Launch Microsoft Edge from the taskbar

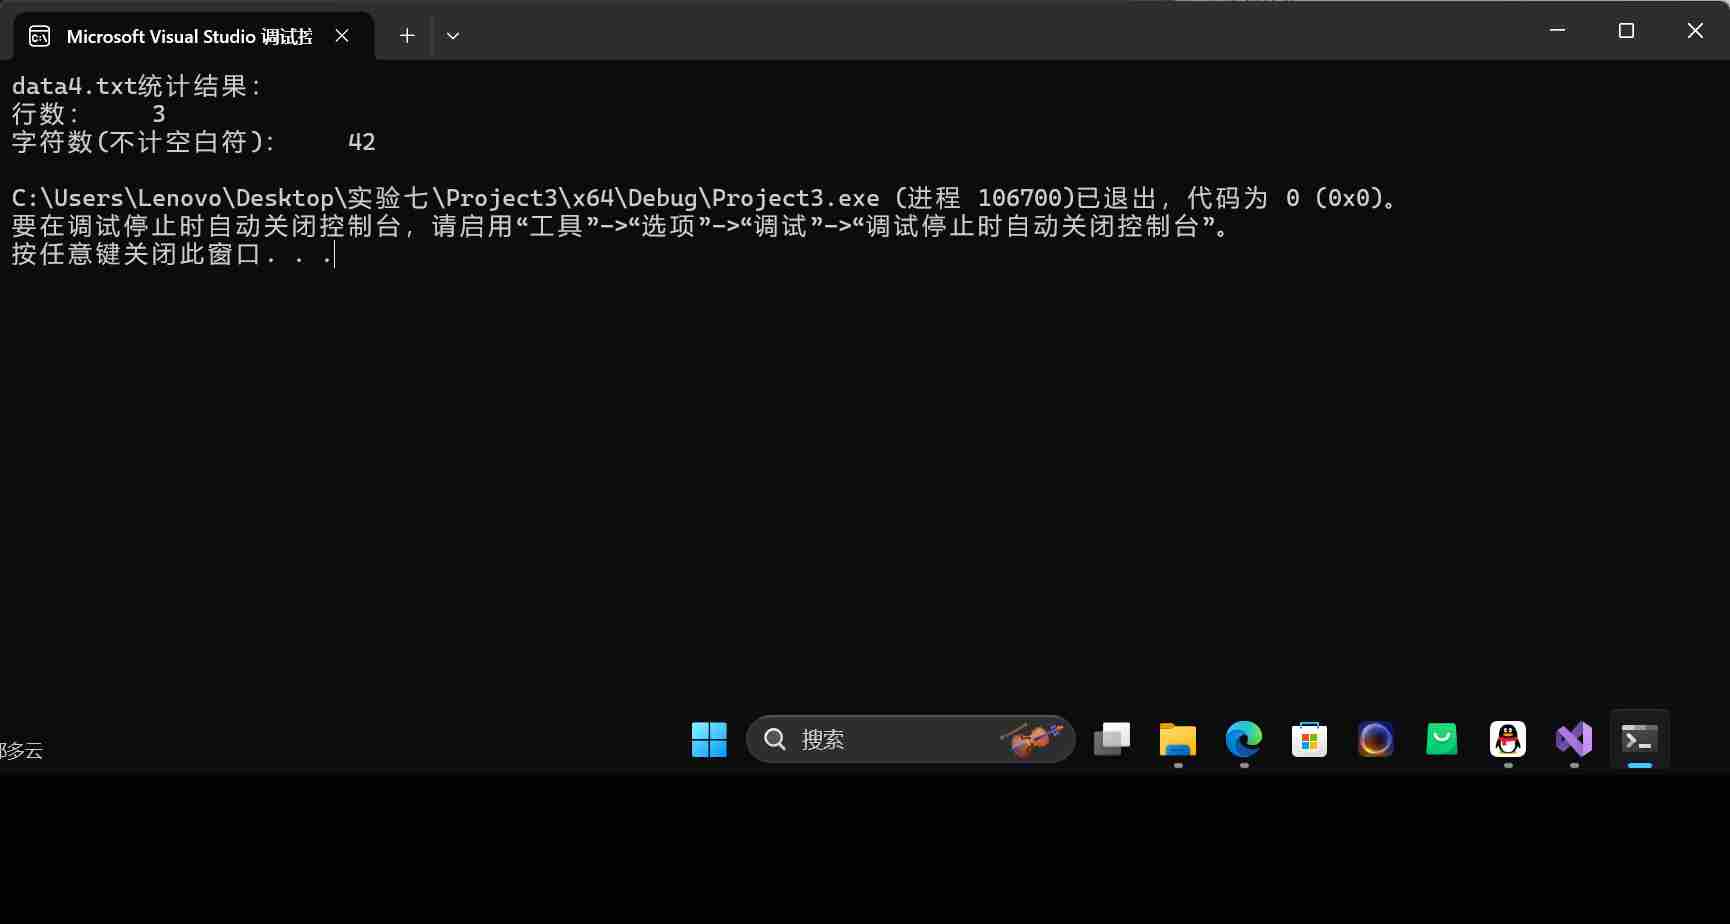click(x=1242, y=740)
